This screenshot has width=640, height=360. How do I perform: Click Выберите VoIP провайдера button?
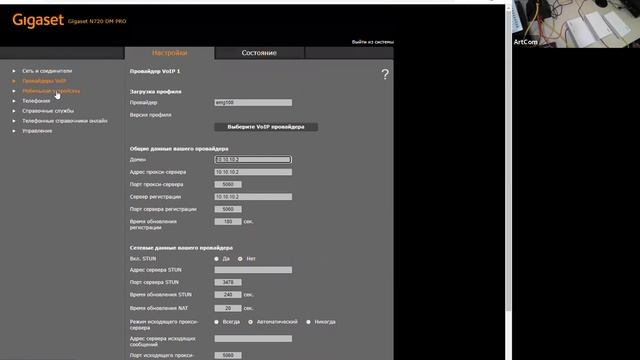(266, 127)
